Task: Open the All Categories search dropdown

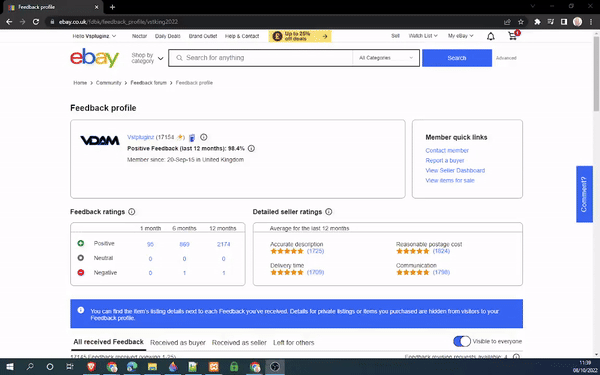Action: (x=386, y=58)
